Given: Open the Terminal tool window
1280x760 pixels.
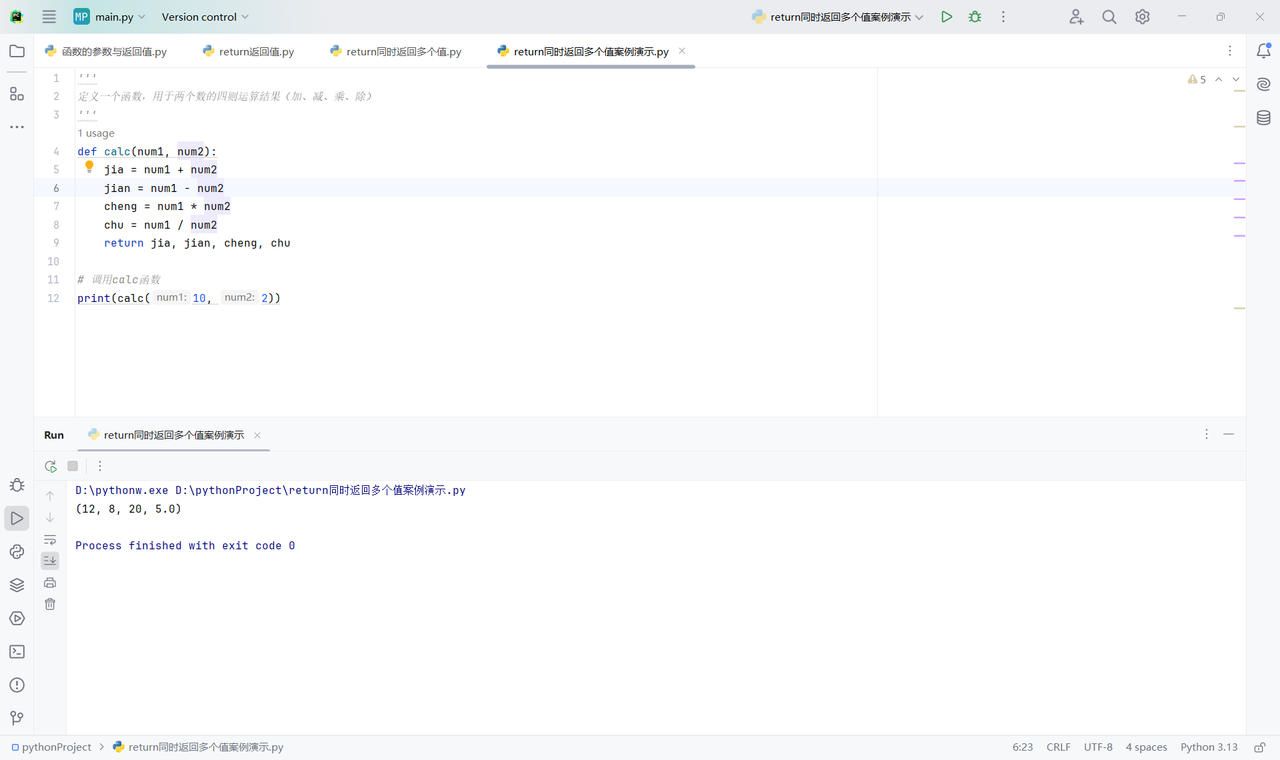Looking at the screenshot, I should [16, 651].
